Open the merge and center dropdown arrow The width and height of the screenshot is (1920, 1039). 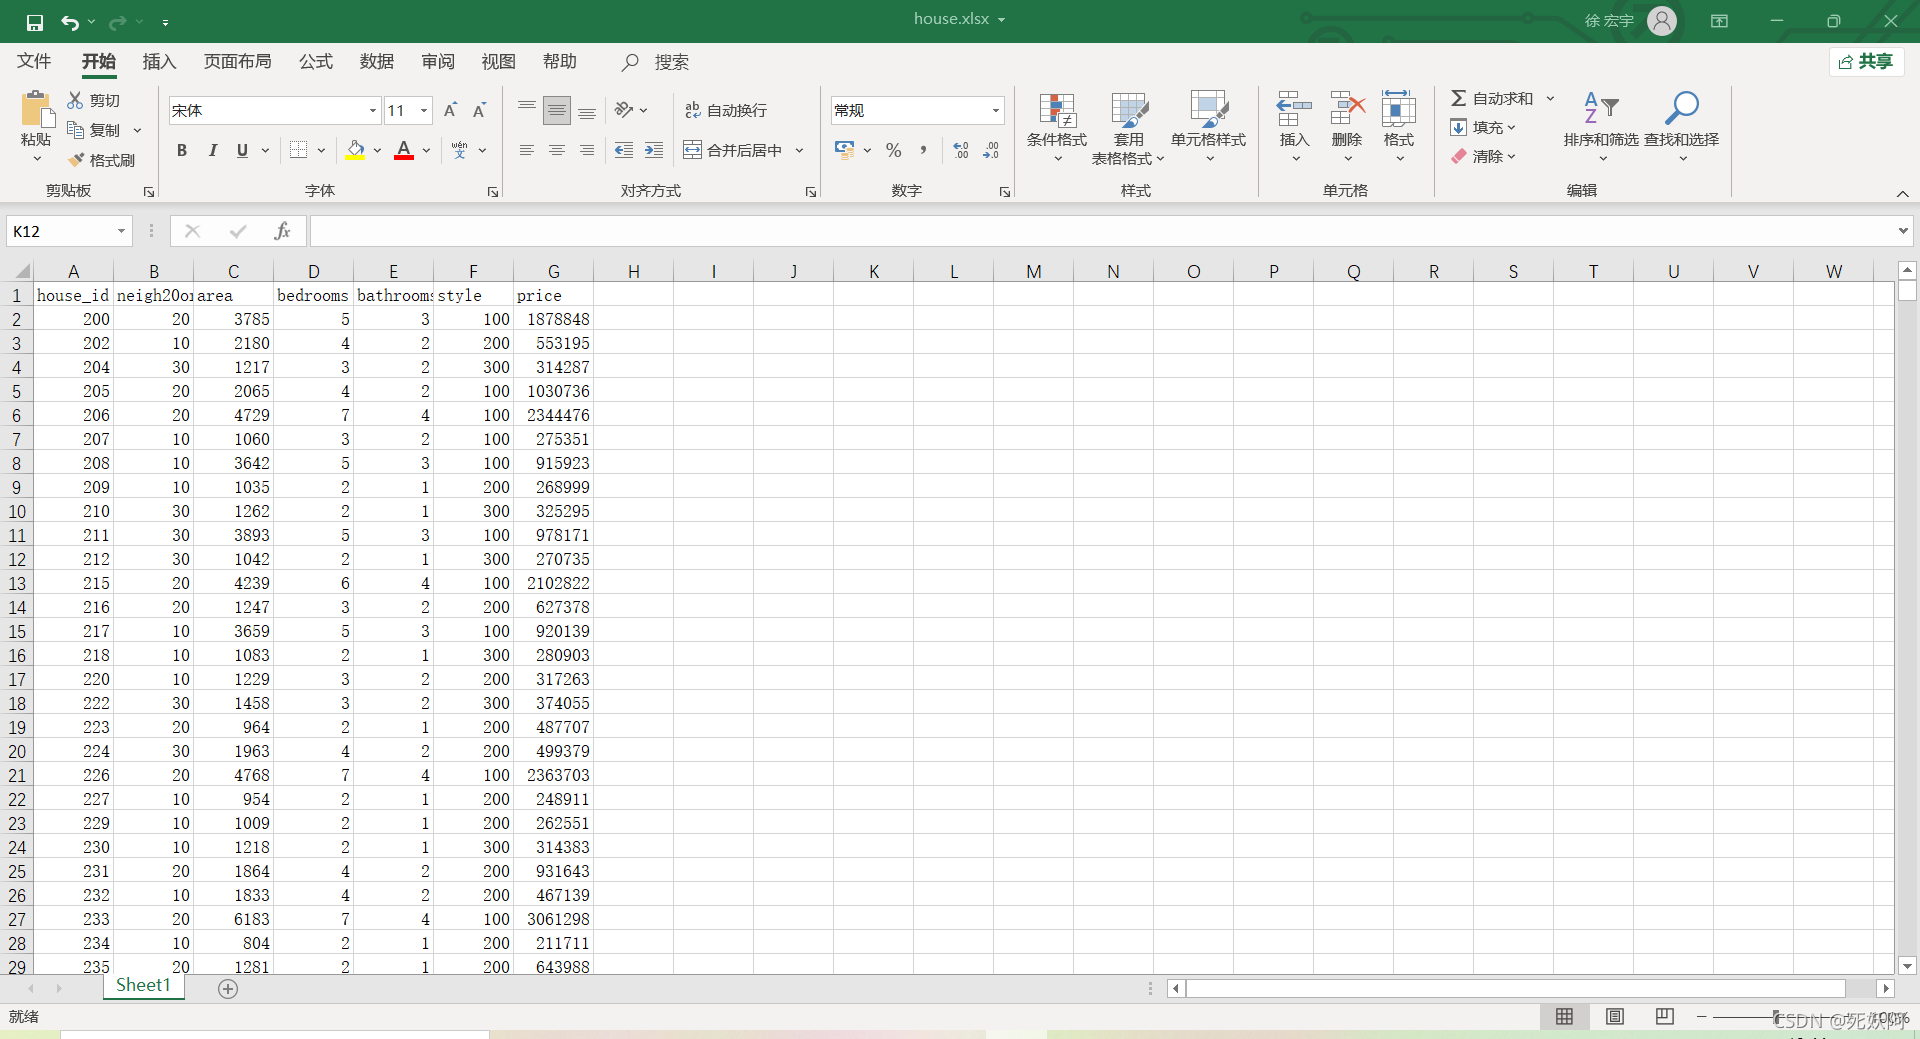(x=799, y=150)
